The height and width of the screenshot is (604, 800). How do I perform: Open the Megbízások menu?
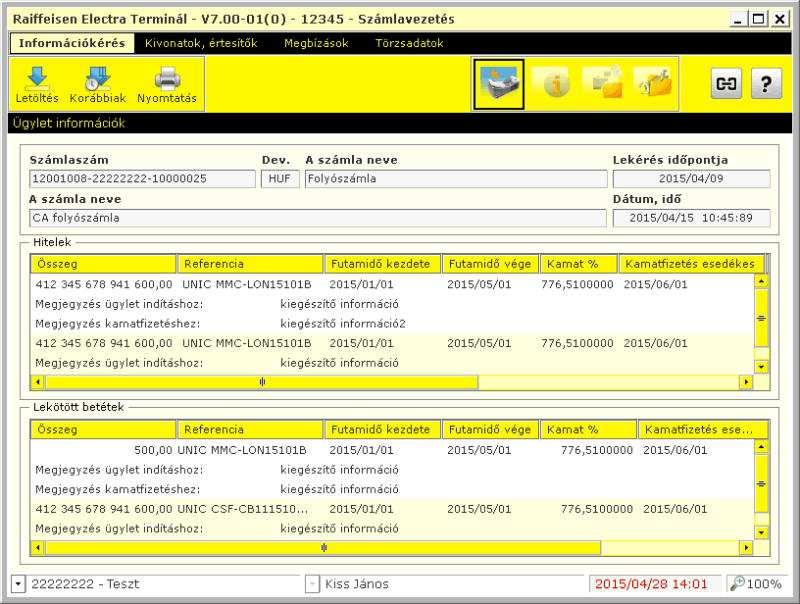316,43
